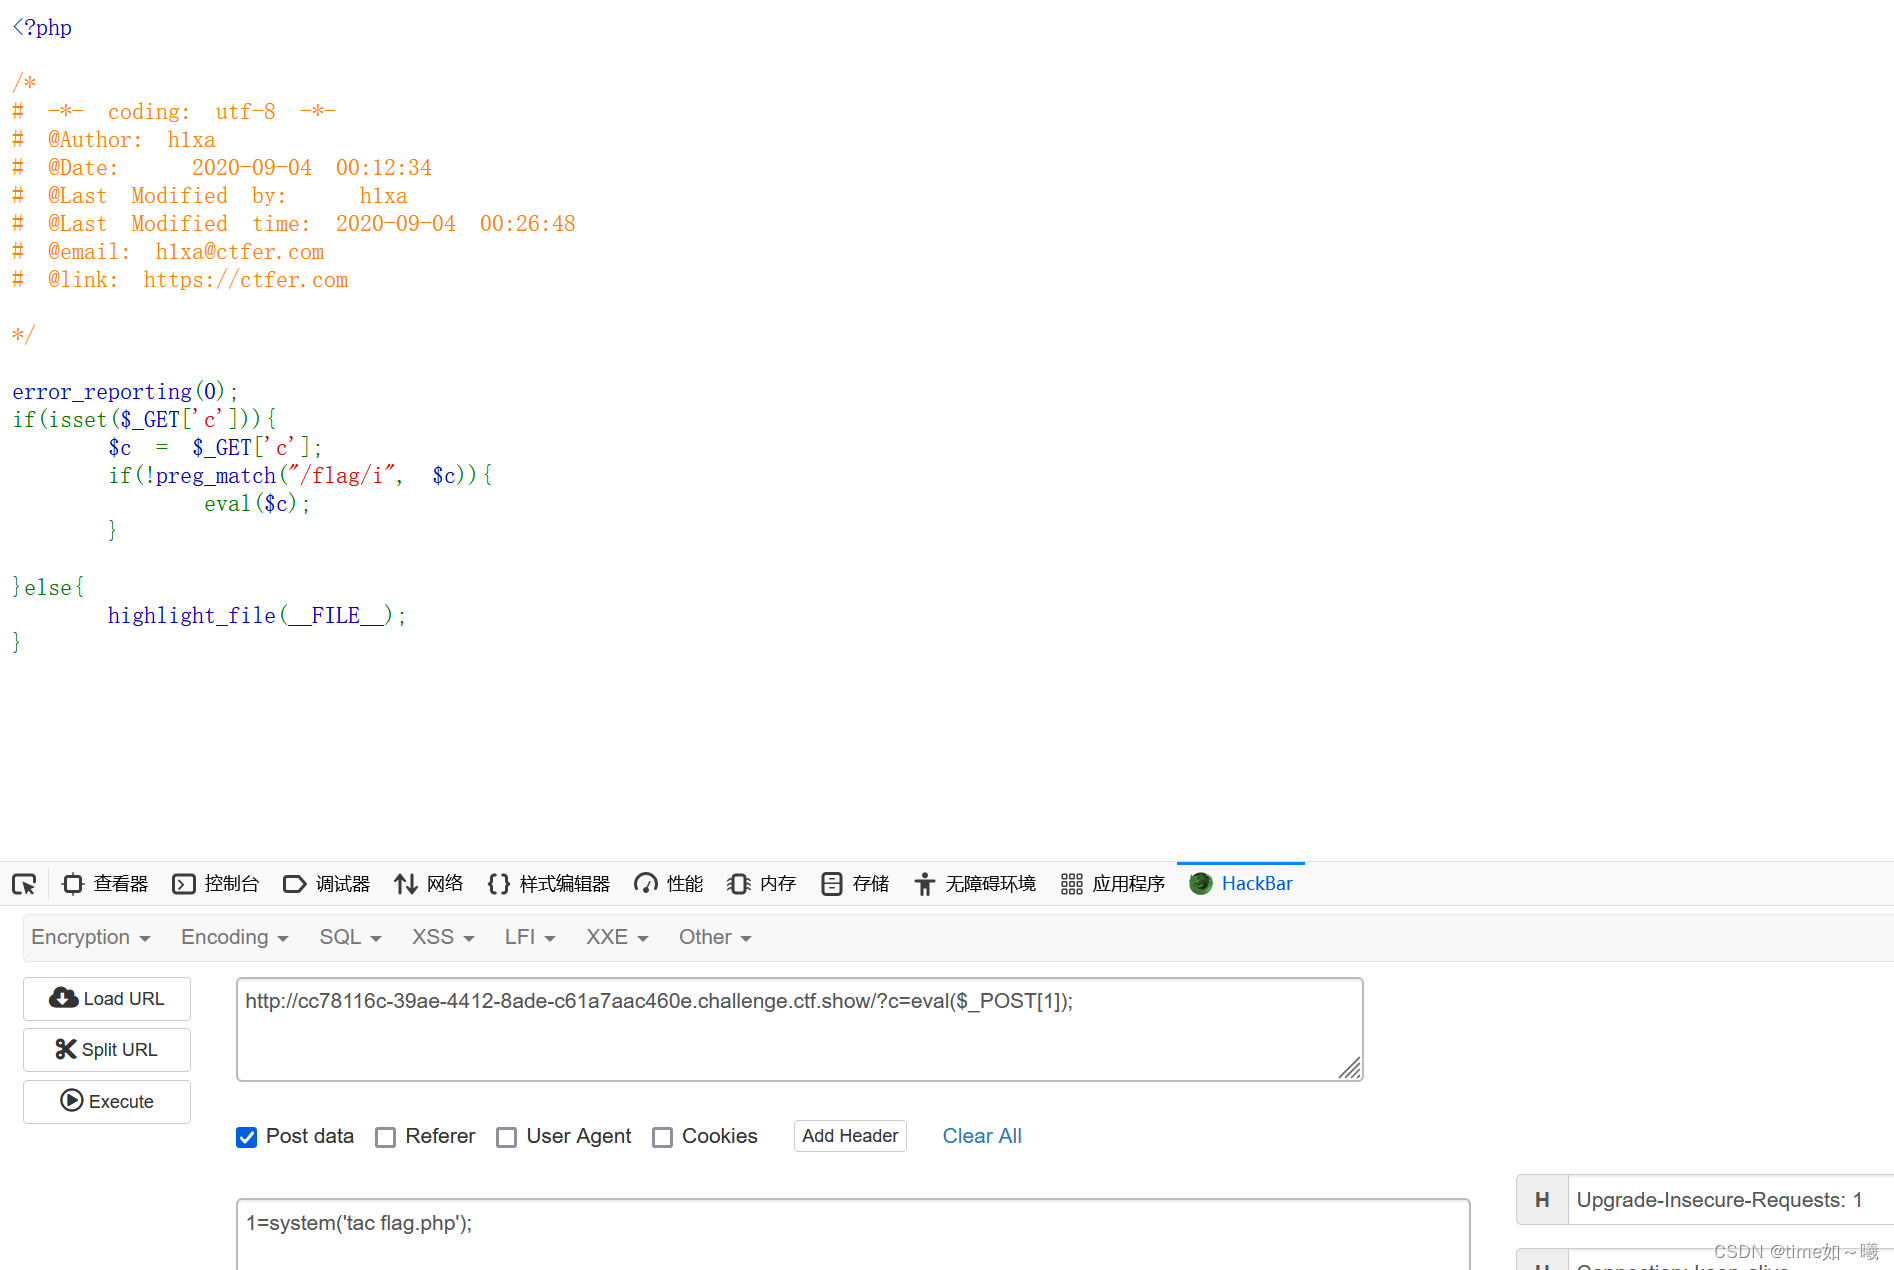Click the Upgrade-Insecure-Requests header field

(x=1730, y=1200)
